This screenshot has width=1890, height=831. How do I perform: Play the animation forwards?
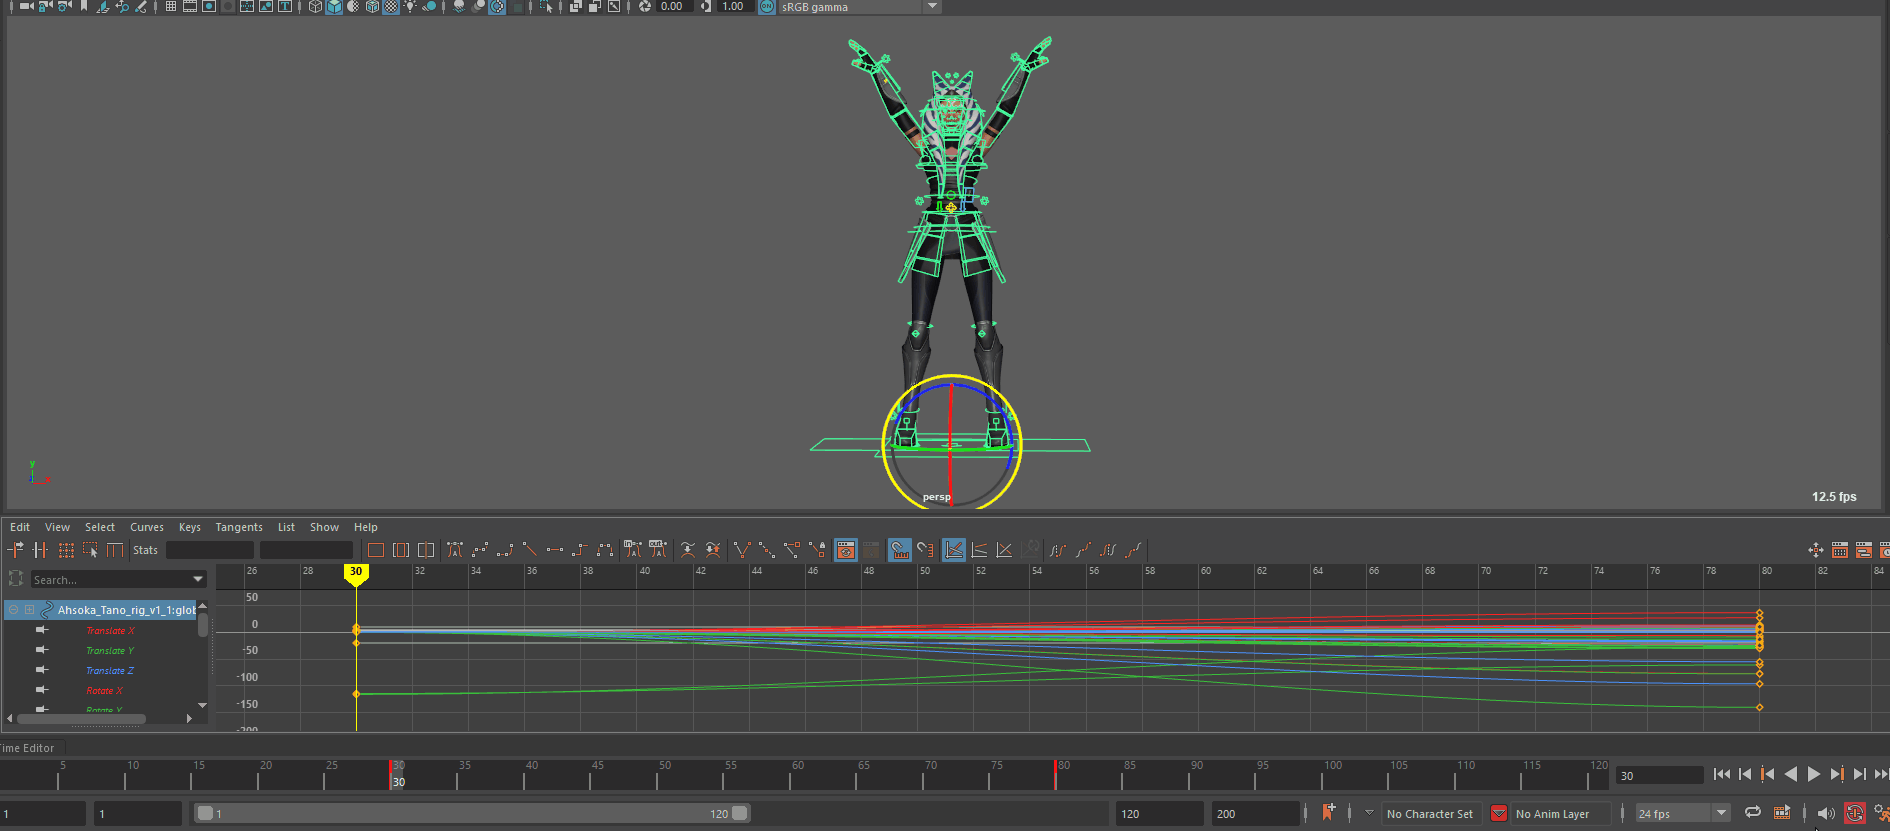coord(1813,774)
